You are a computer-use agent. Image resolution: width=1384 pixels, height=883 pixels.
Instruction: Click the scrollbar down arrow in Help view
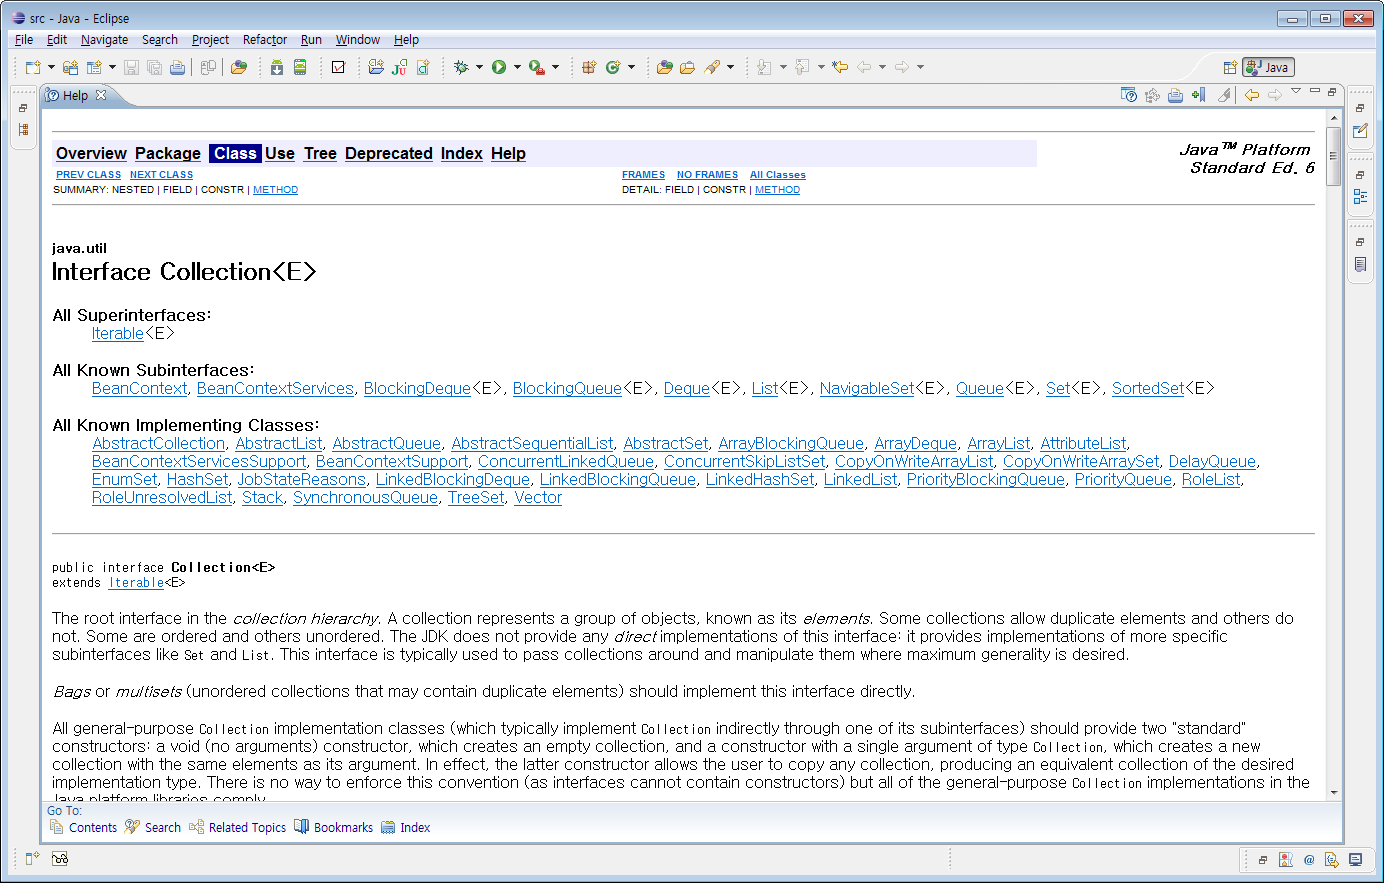[x=1333, y=792]
